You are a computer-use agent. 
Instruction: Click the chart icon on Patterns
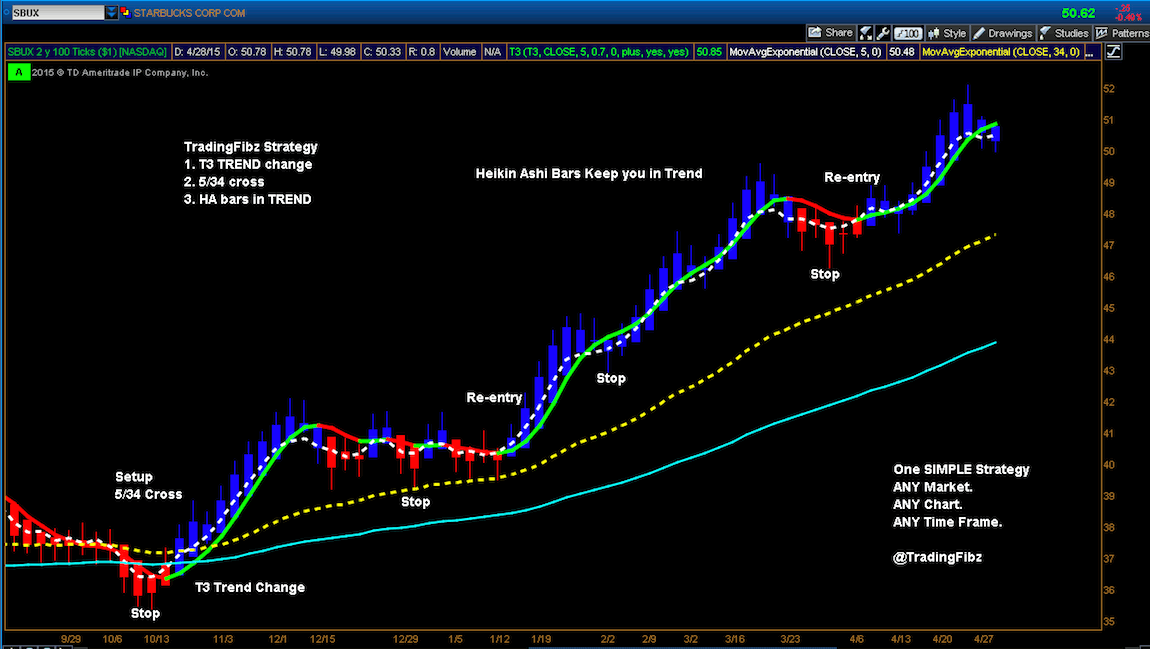[x=1102, y=33]
